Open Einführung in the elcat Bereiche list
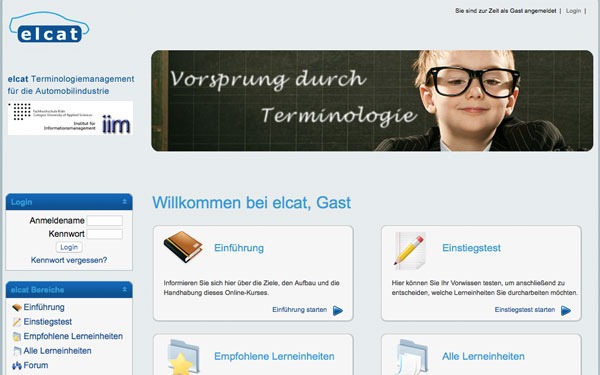The width and height of the screenshot is (600, 375). [44, 307]
